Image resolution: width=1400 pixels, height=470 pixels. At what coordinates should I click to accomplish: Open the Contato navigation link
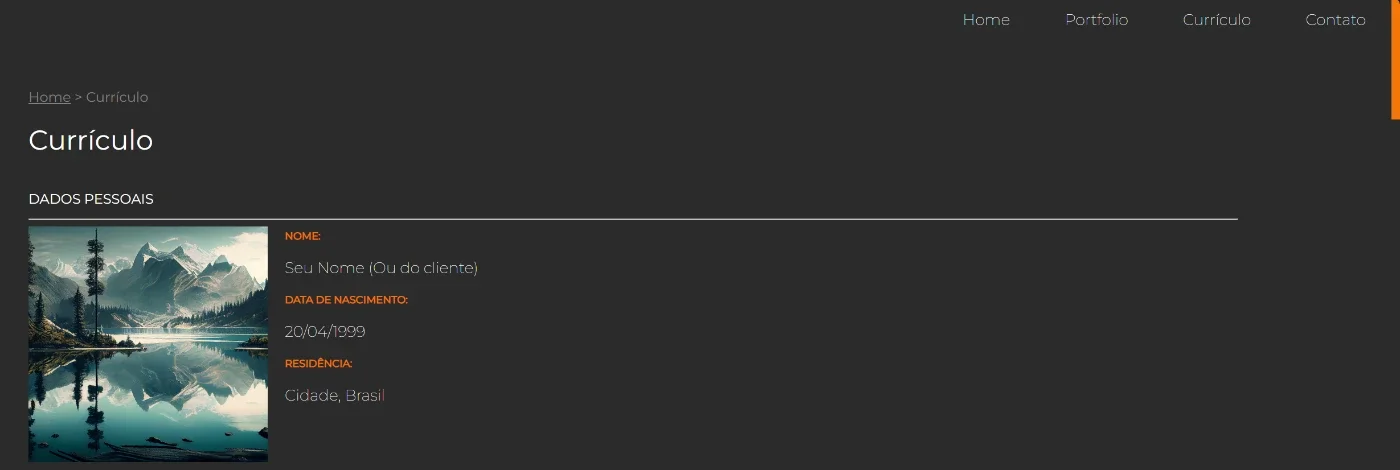pos(1335,20)
